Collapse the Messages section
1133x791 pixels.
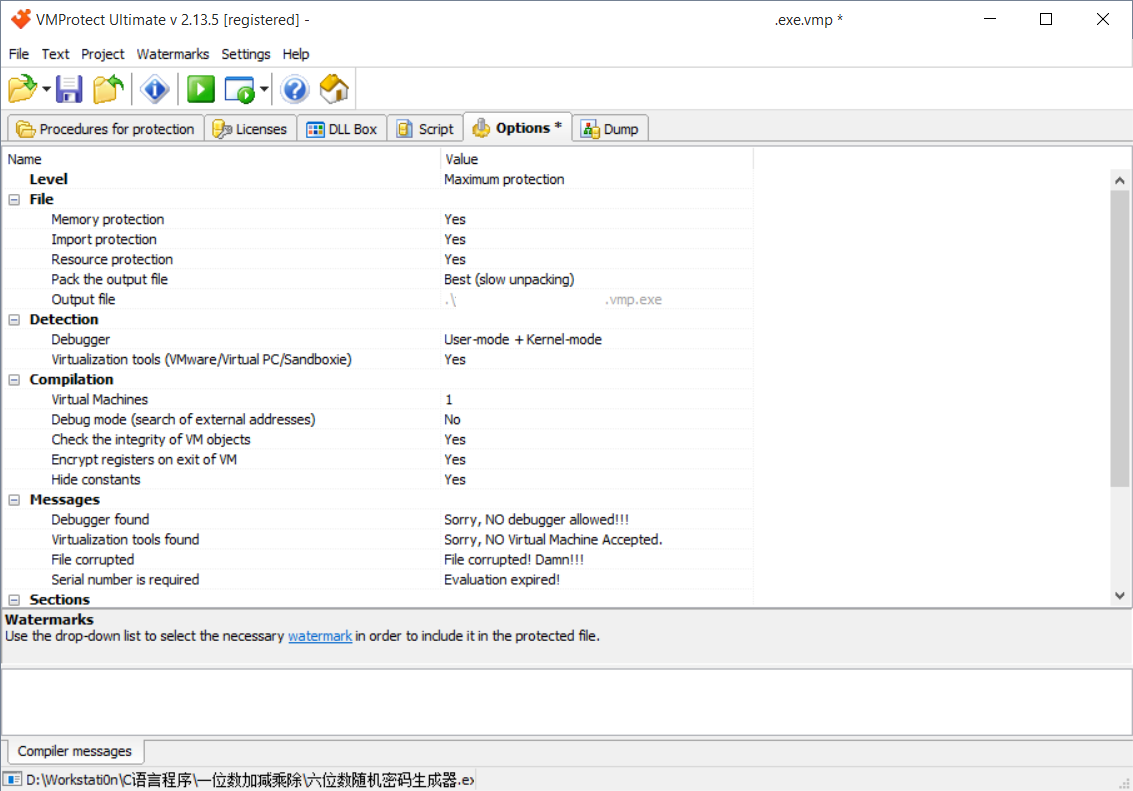click(12, 499)
